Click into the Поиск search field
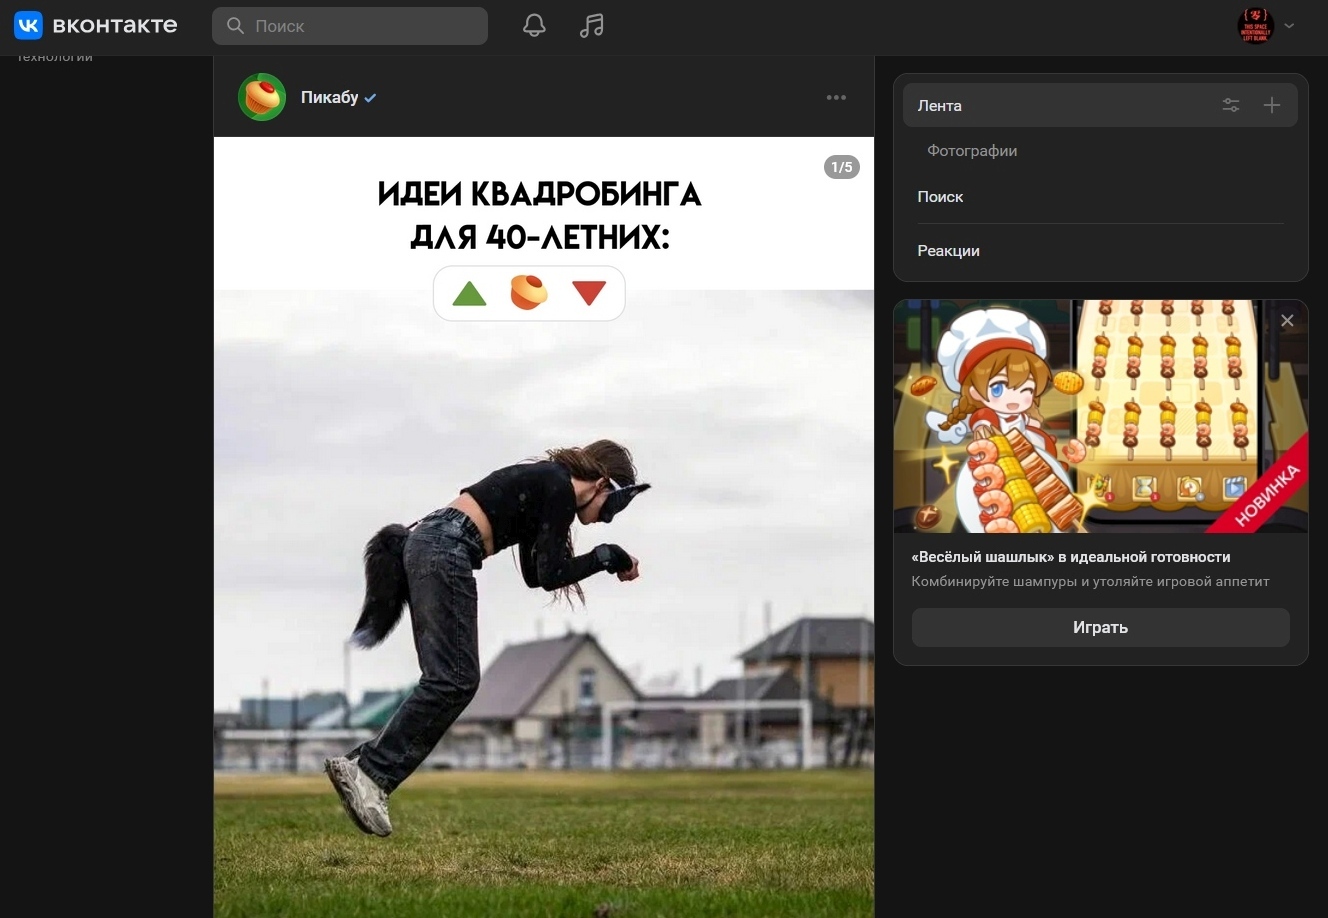1328x918 pixels. 360,26
